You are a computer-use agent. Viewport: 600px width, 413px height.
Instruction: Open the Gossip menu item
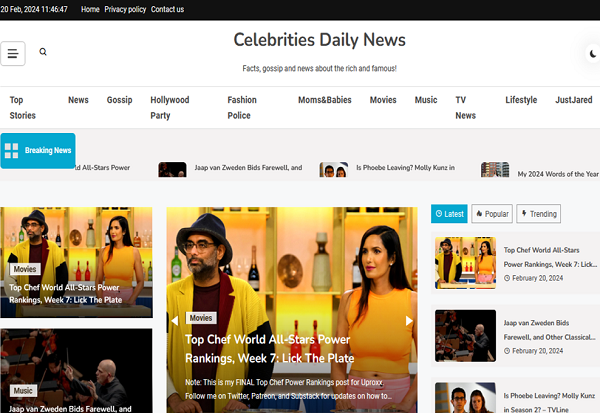click(x=119, y=100)
